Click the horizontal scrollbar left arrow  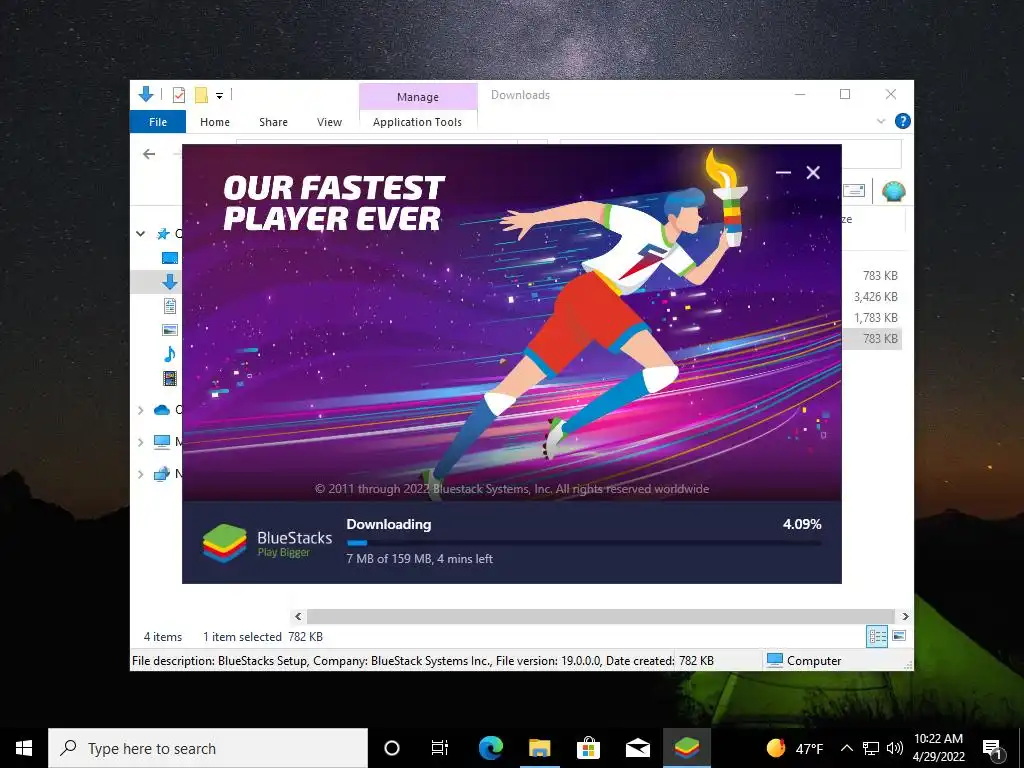pyautogui.click(x=298, y=616)
